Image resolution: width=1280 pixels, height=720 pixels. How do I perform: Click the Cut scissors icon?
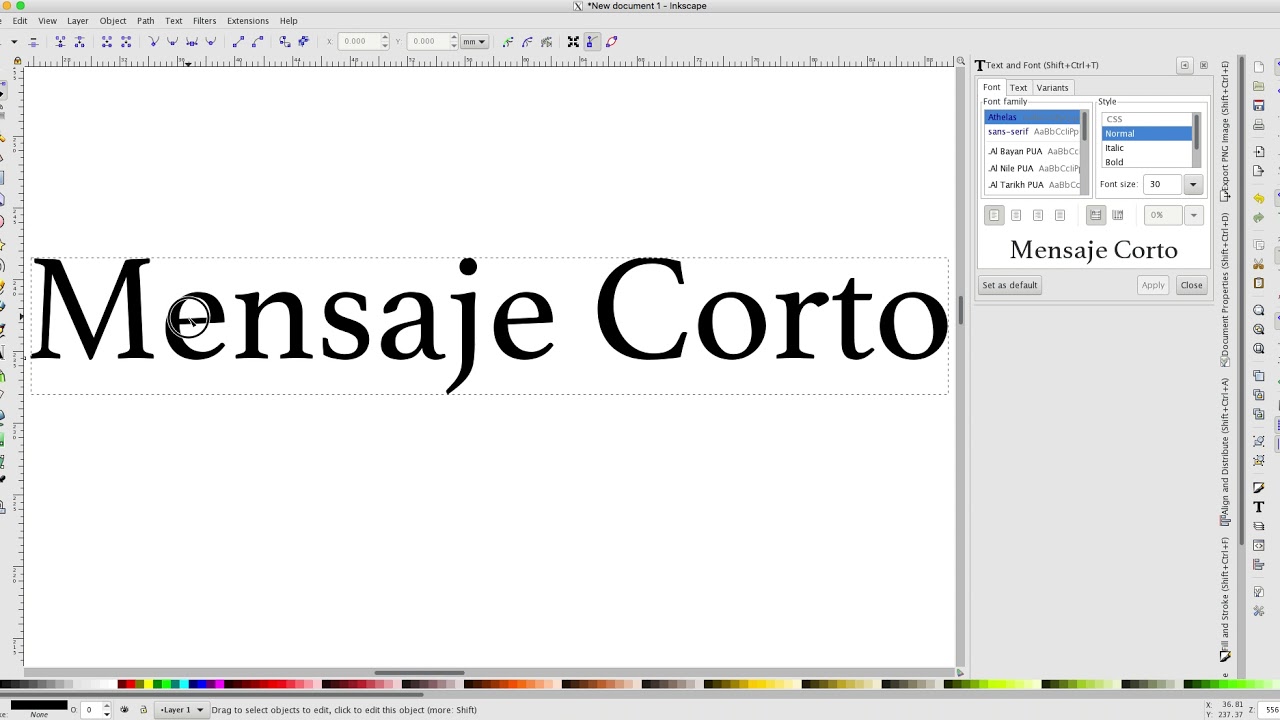click(1259, 264)
